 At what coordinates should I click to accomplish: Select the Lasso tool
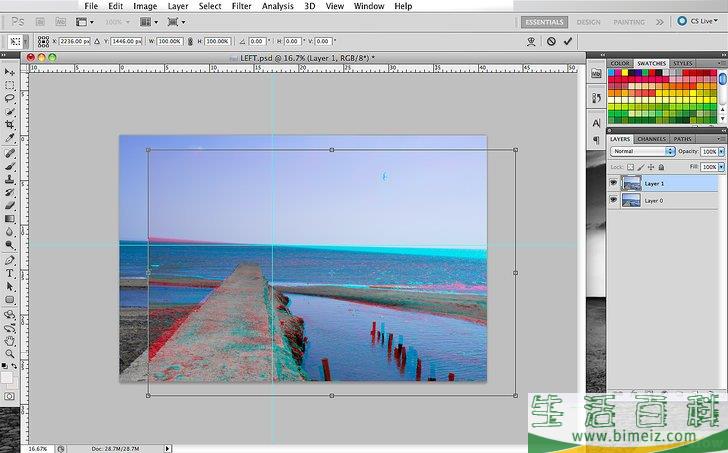point(10,99)
